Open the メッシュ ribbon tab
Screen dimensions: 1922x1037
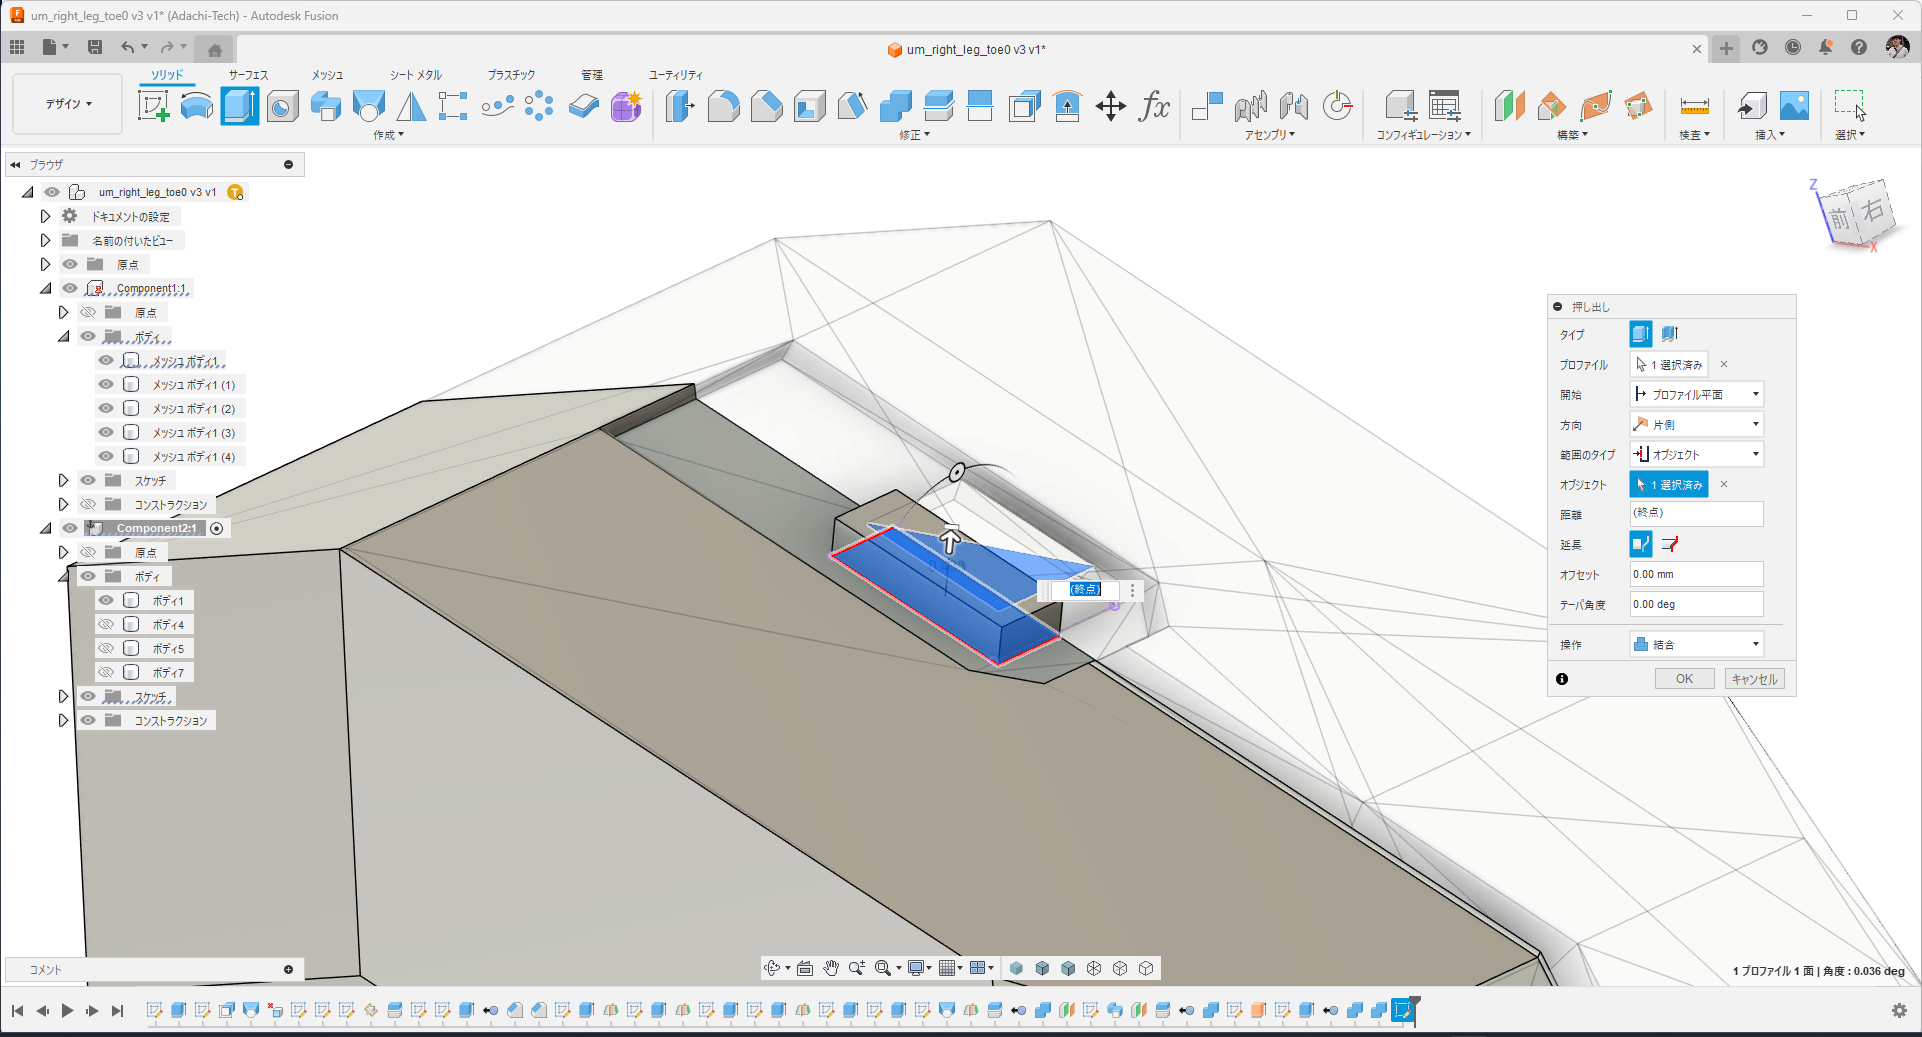tap(327, 75)
